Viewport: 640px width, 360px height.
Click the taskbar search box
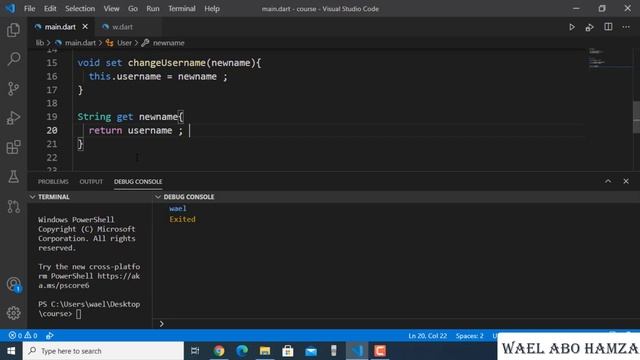click(x=103, y=351)
